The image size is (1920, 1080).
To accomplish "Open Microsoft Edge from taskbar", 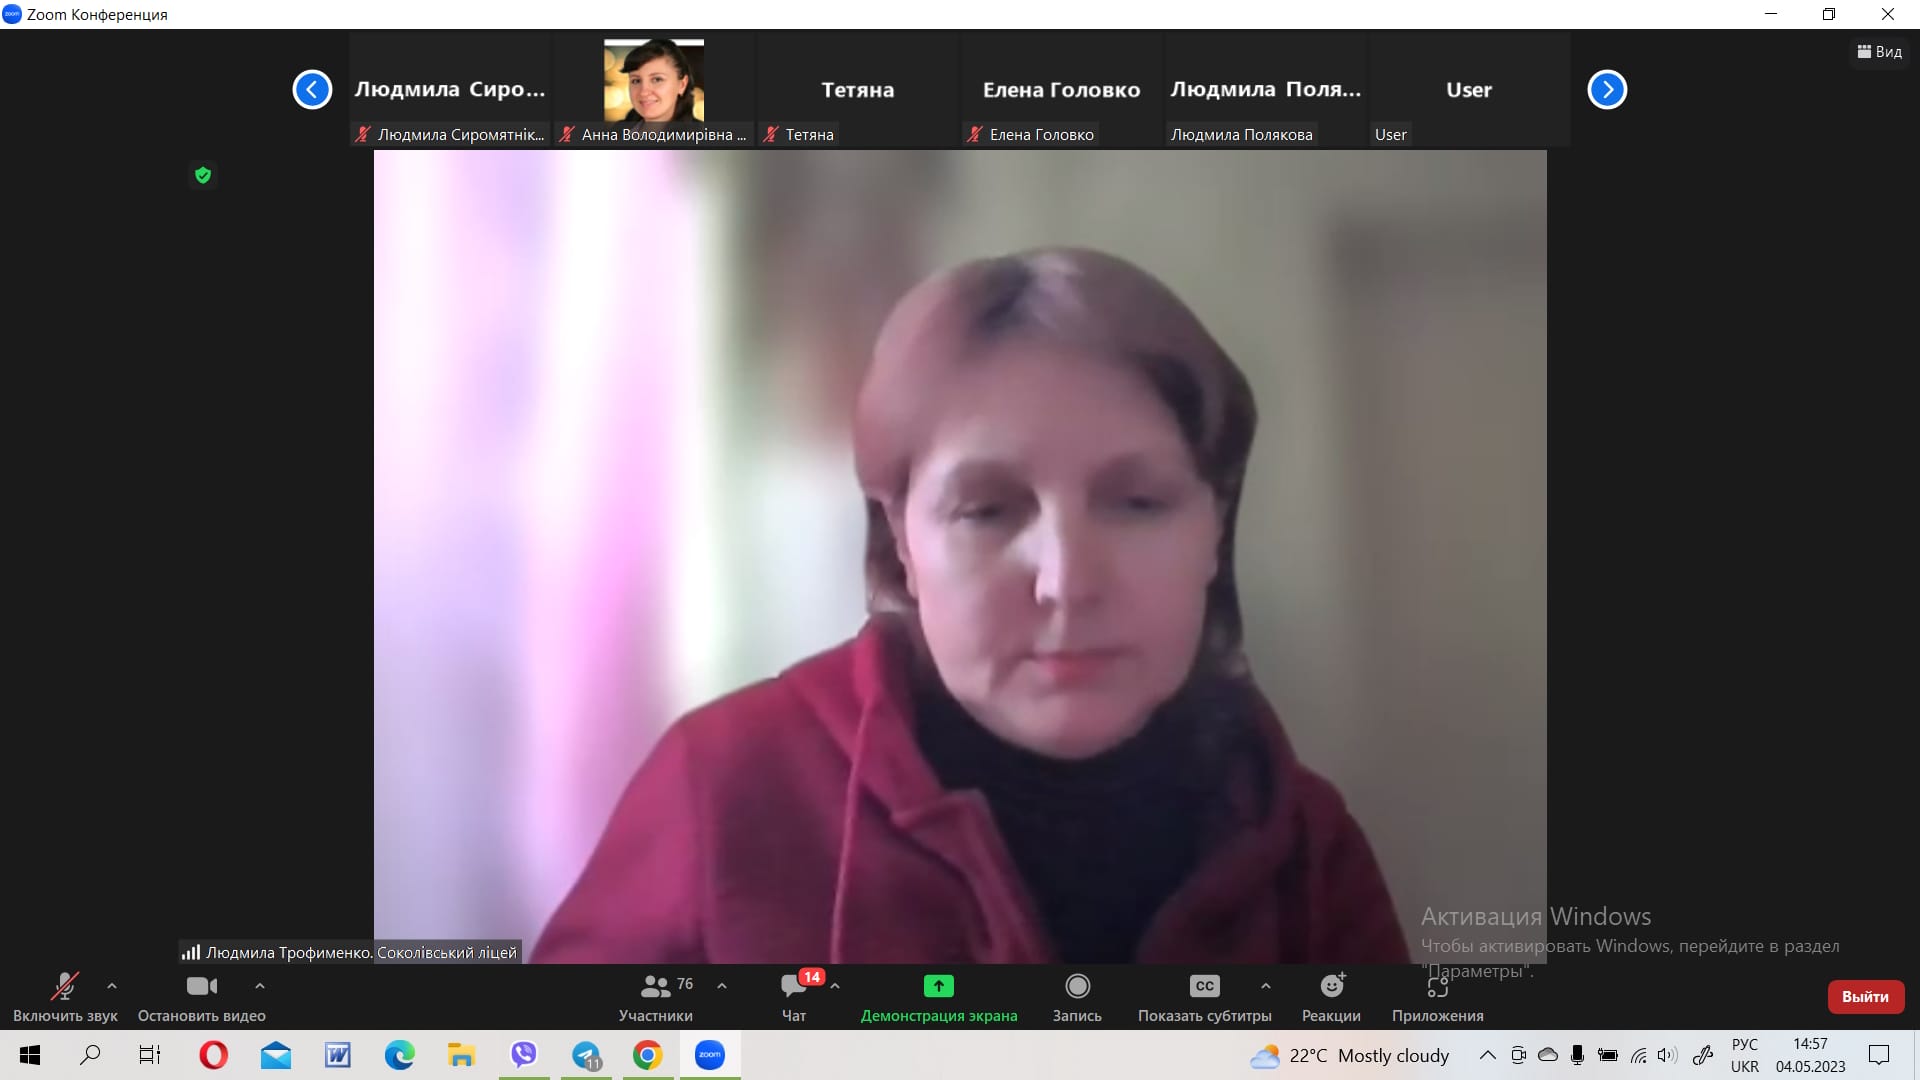I will [400, 1055].
